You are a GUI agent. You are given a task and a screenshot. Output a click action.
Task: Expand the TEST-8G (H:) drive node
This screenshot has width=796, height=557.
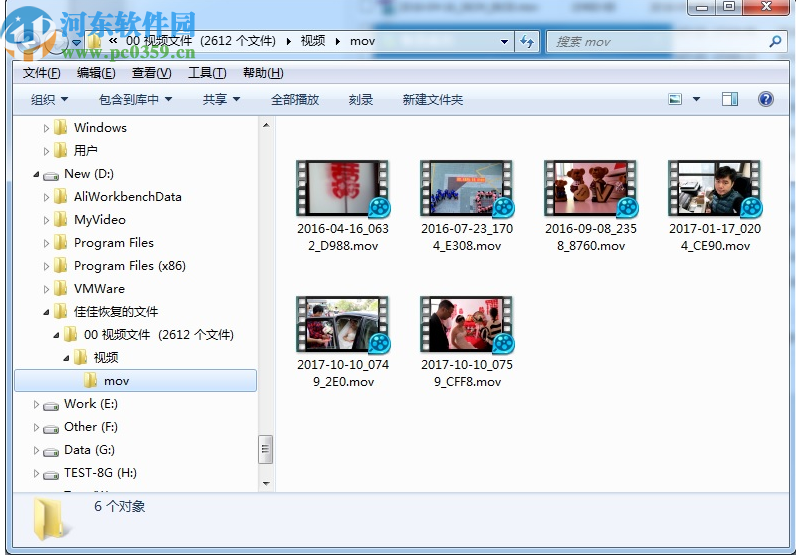36,473
